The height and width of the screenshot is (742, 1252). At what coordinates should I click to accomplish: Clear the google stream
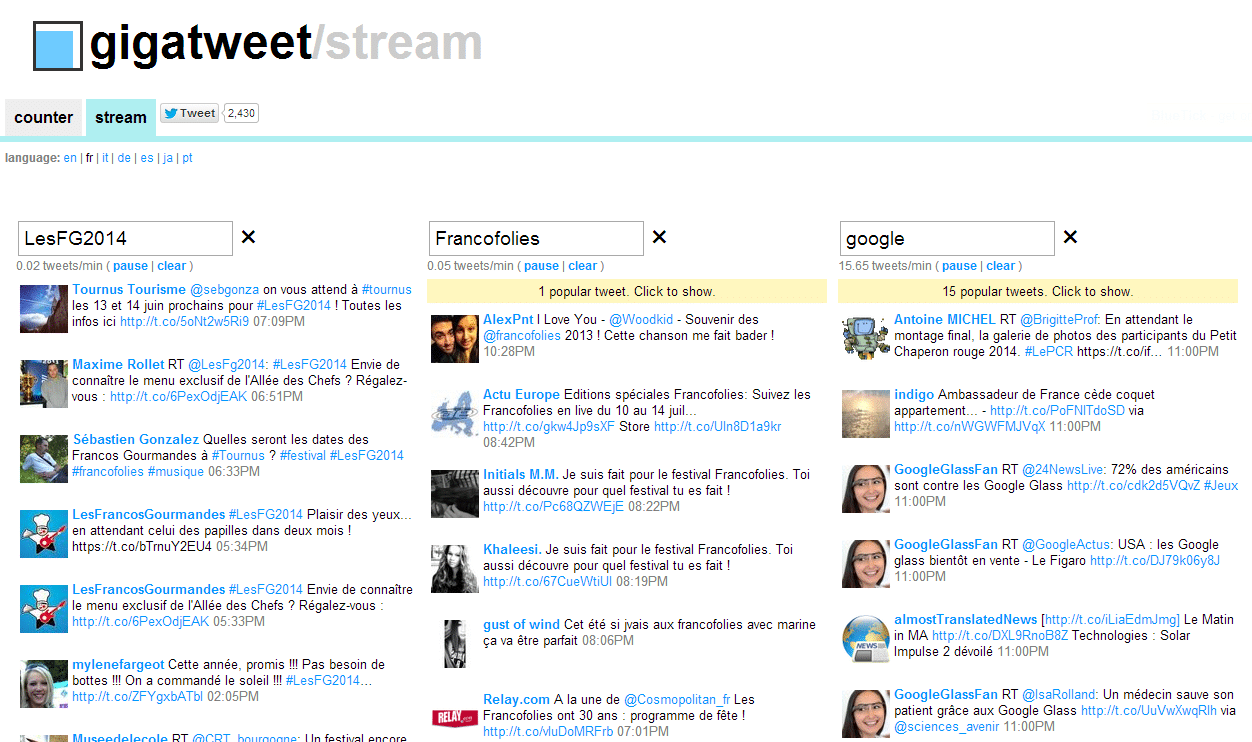(1001, 266)
